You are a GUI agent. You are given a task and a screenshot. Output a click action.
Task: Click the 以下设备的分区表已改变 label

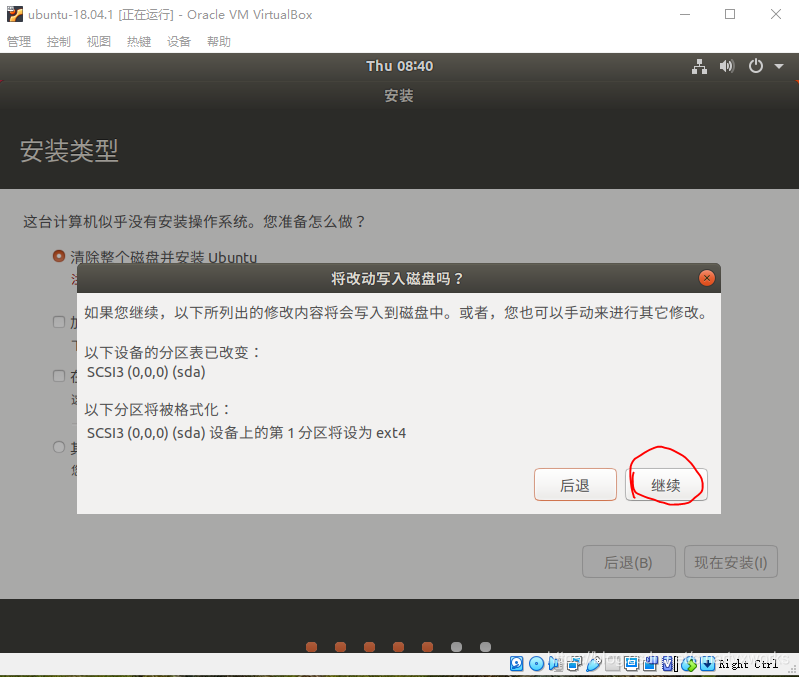[173, 352]
